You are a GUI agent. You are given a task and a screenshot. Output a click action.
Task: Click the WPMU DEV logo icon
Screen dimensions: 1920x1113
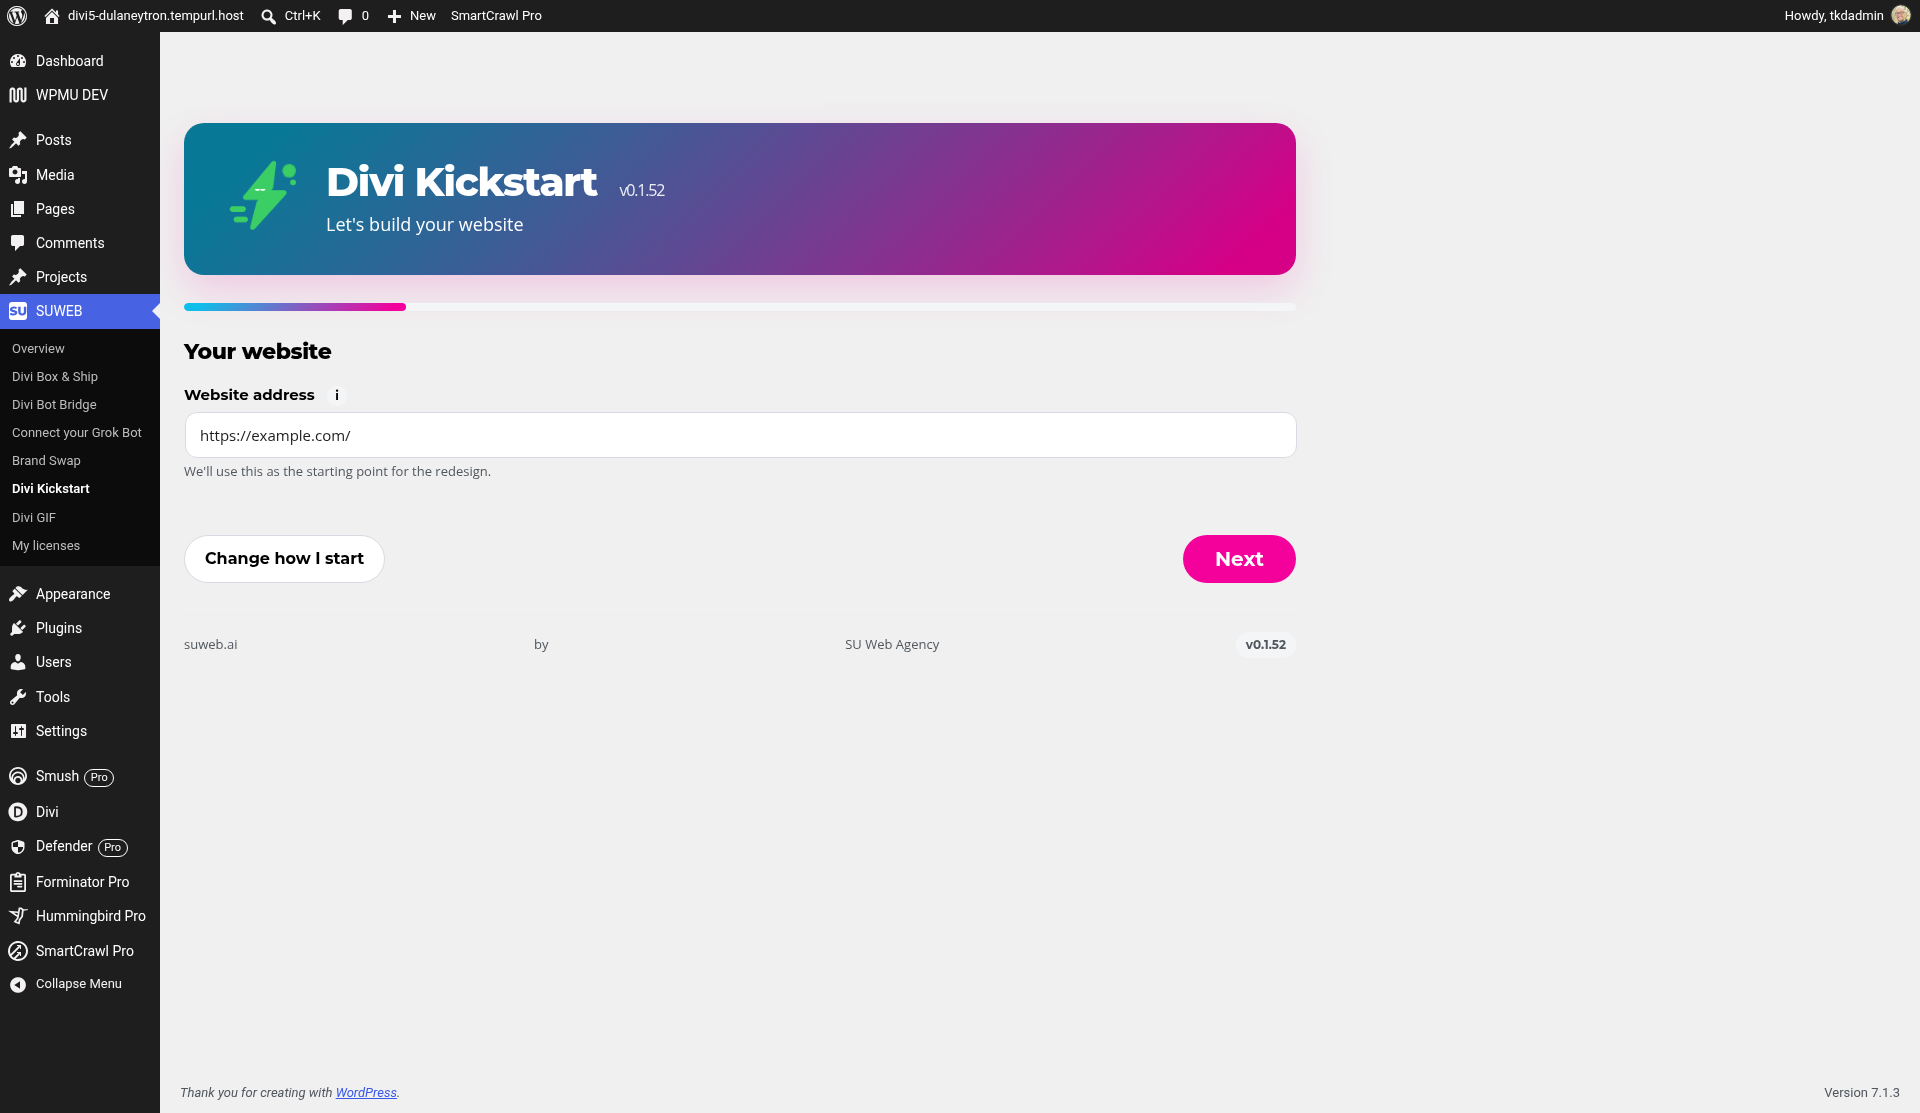click(x=18, y=95)
